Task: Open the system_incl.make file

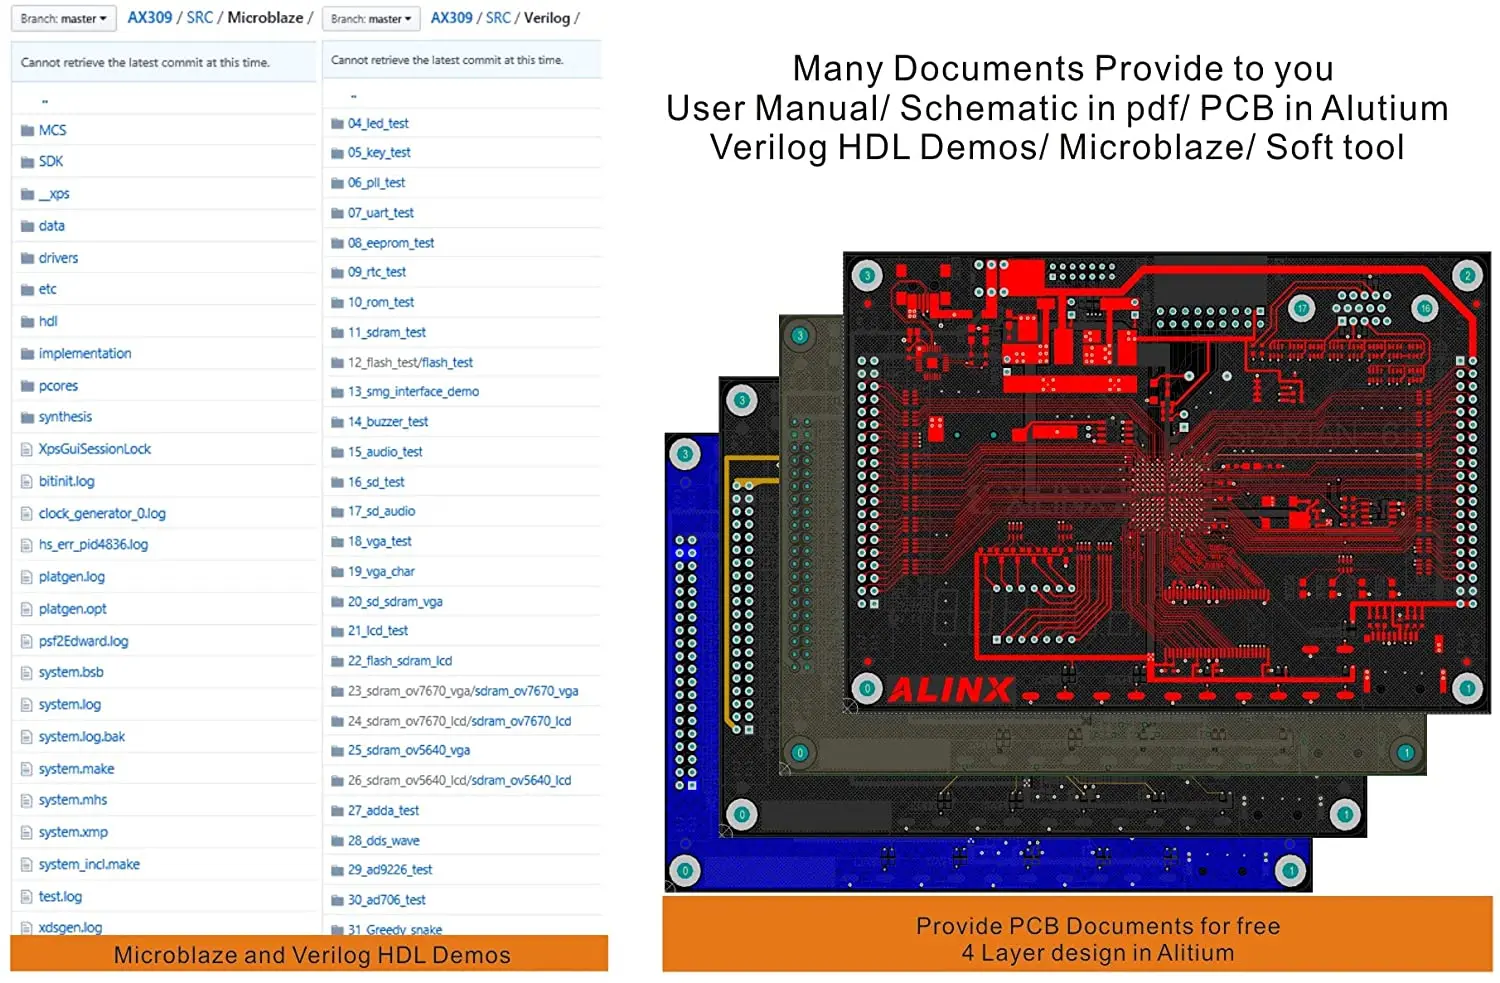Action: (x=90, y=864)
